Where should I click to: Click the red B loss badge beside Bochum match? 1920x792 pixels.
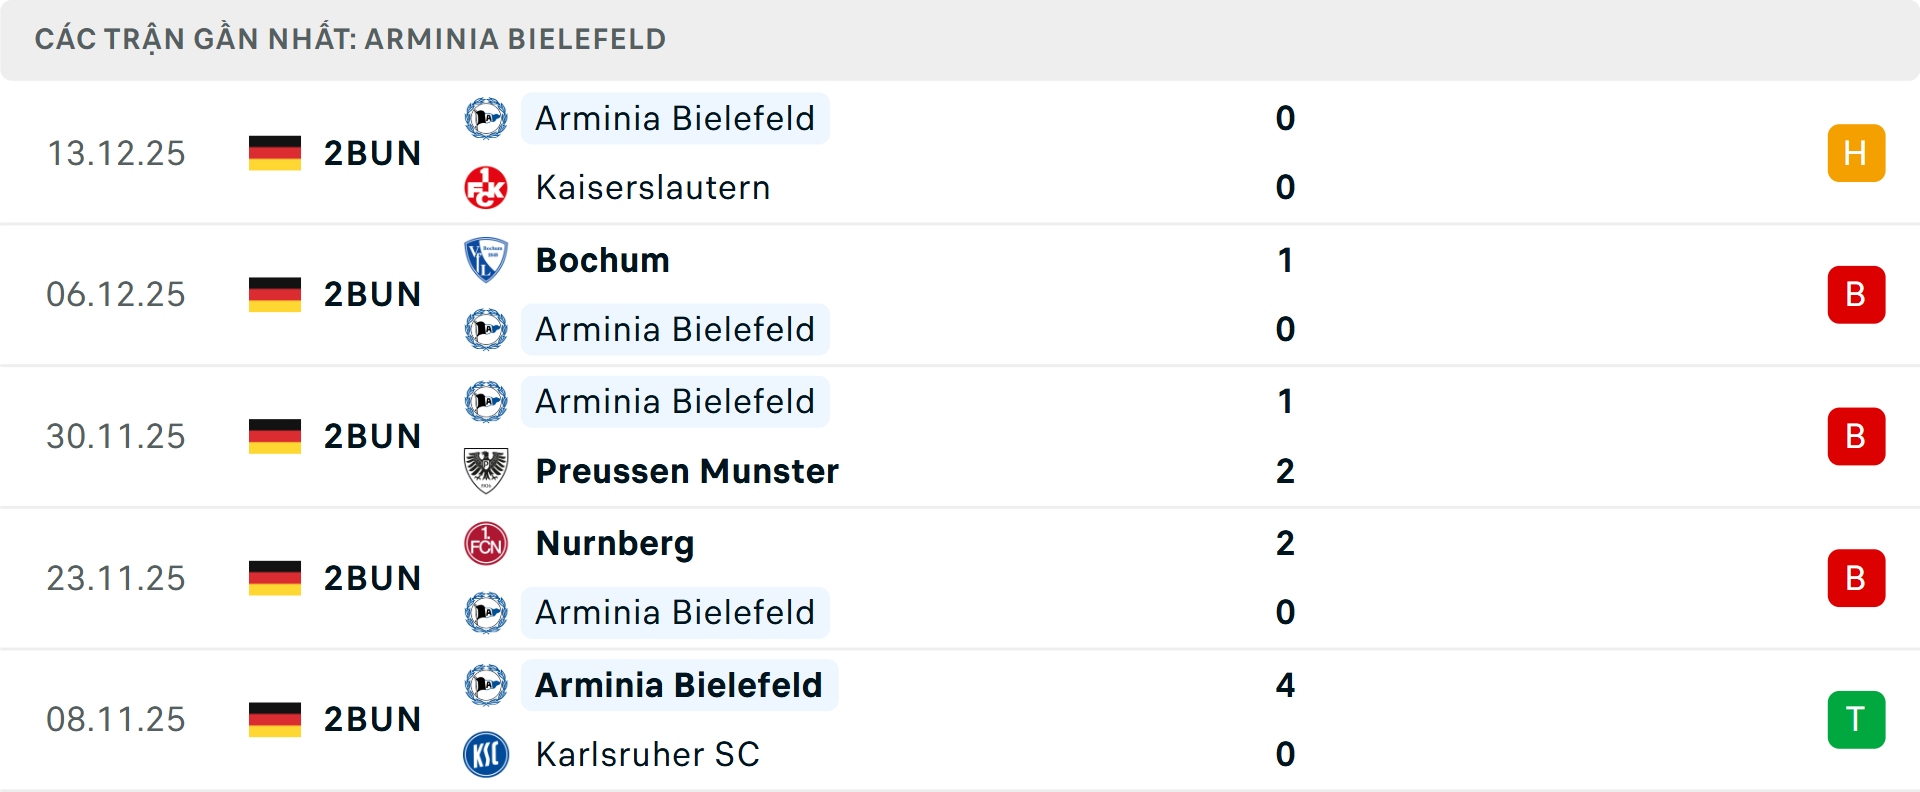(1856, 294)
